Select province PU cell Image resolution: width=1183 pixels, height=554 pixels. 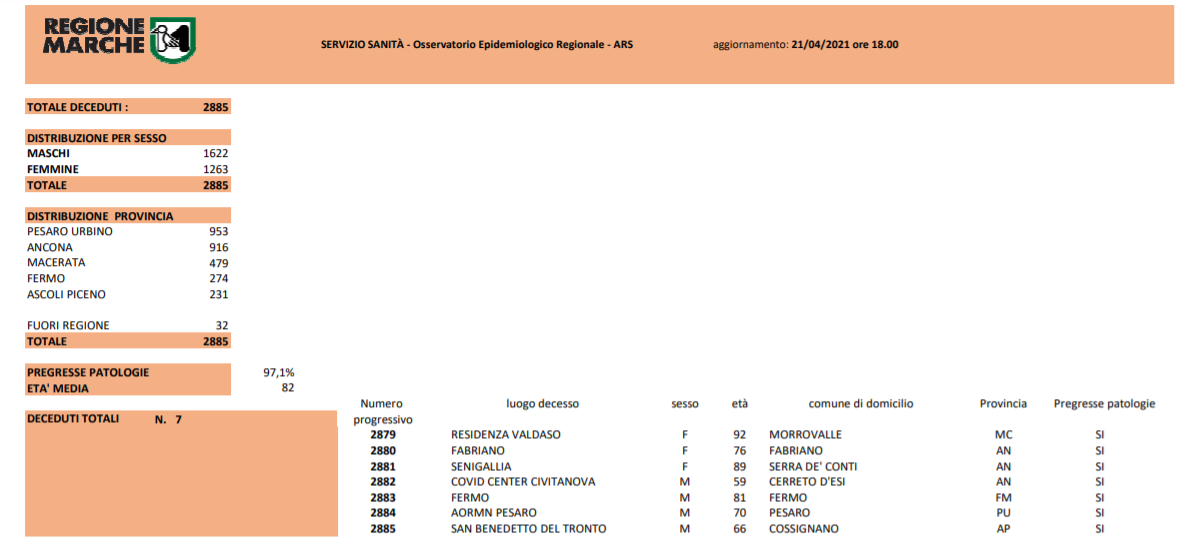tap(1003, 512)
